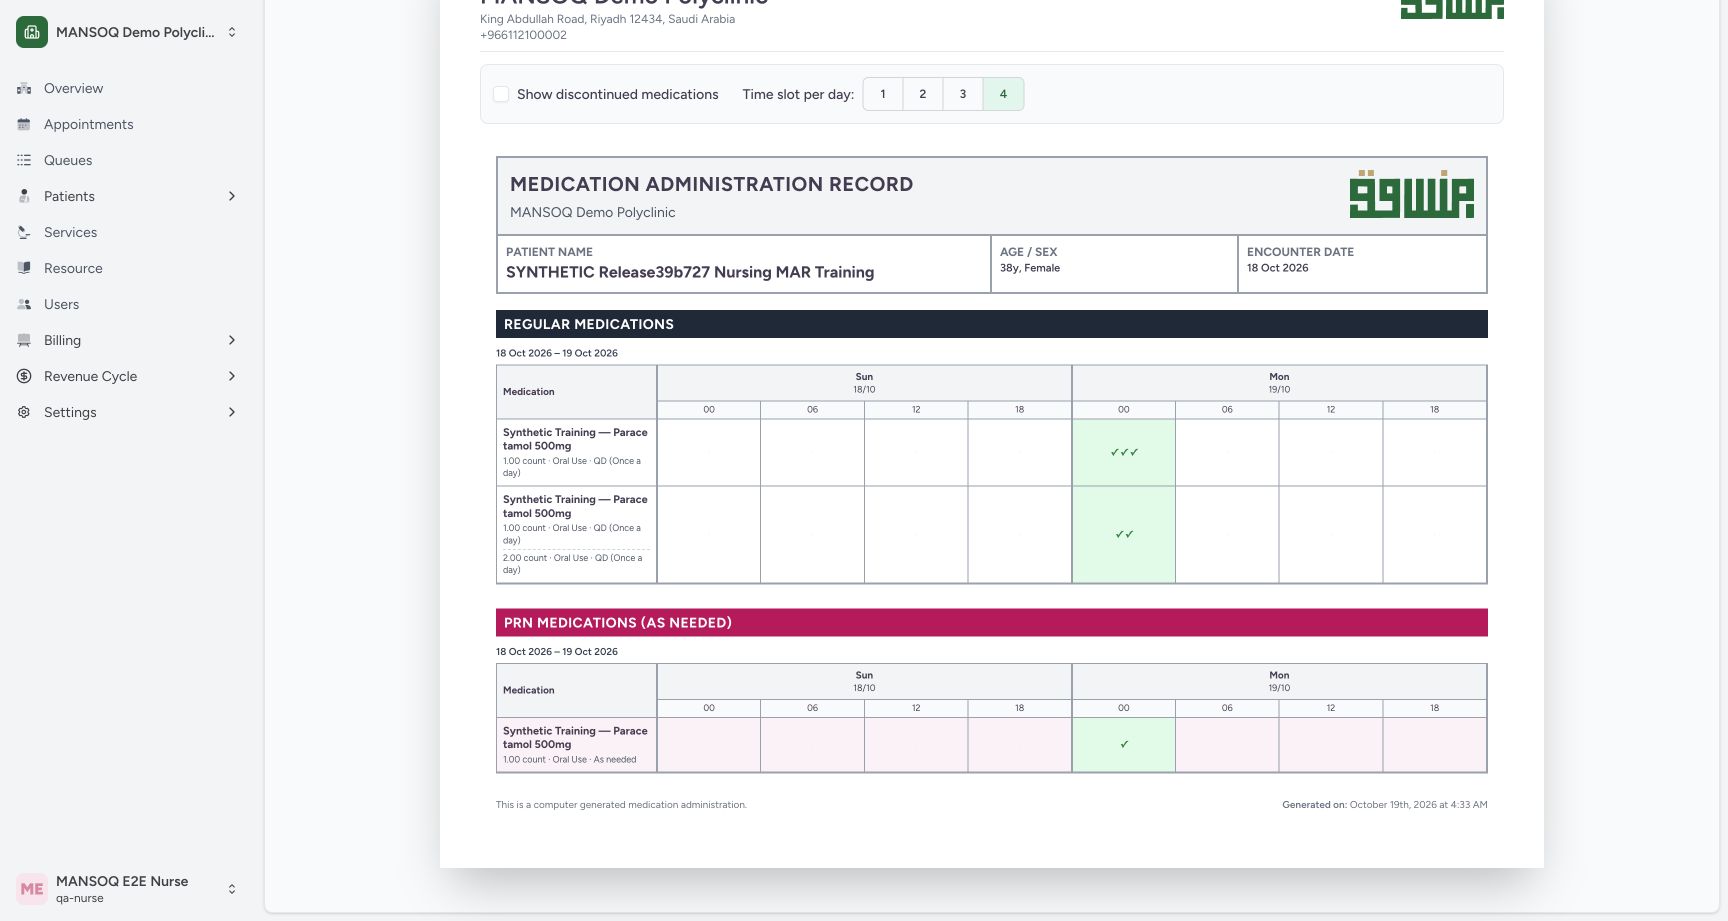The image size is (1728, 921).
Task: Click the double-checkmark Mon 00 cell
Action: (1124, 534)
